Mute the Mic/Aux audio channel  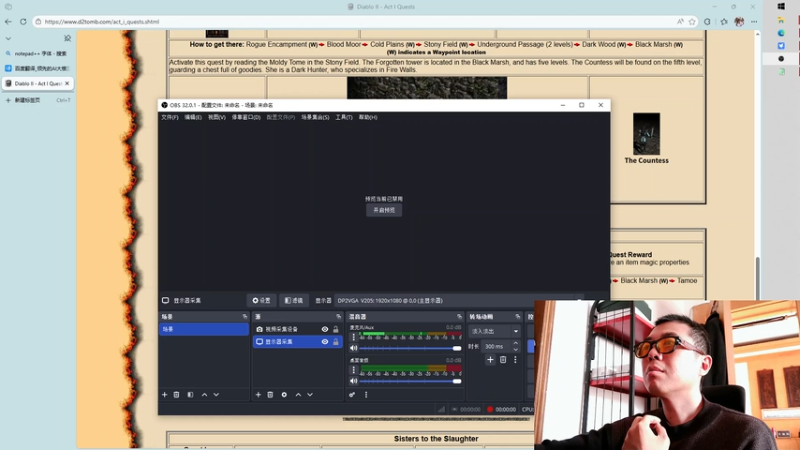coord(354,348)
